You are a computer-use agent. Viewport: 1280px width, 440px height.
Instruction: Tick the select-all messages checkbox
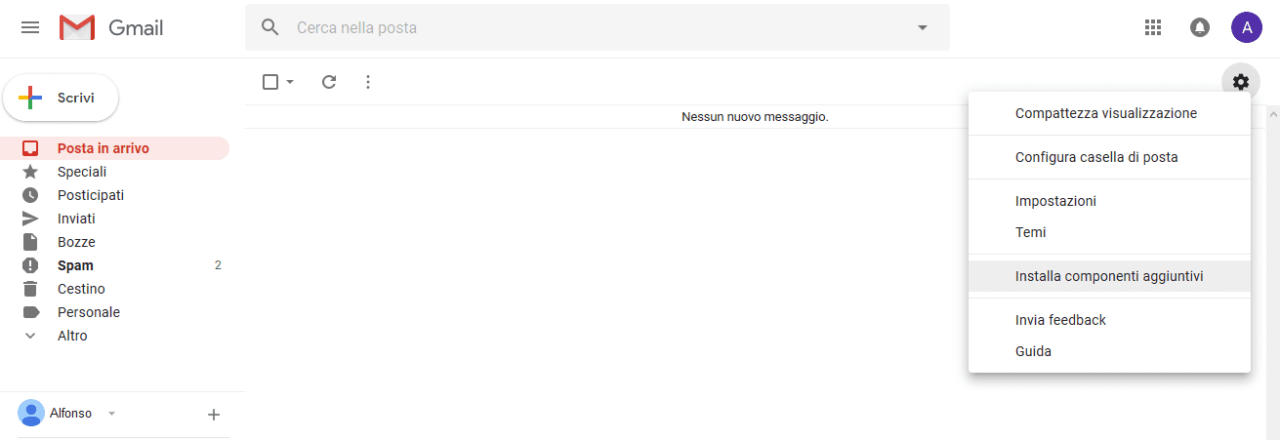pos(270,82)
